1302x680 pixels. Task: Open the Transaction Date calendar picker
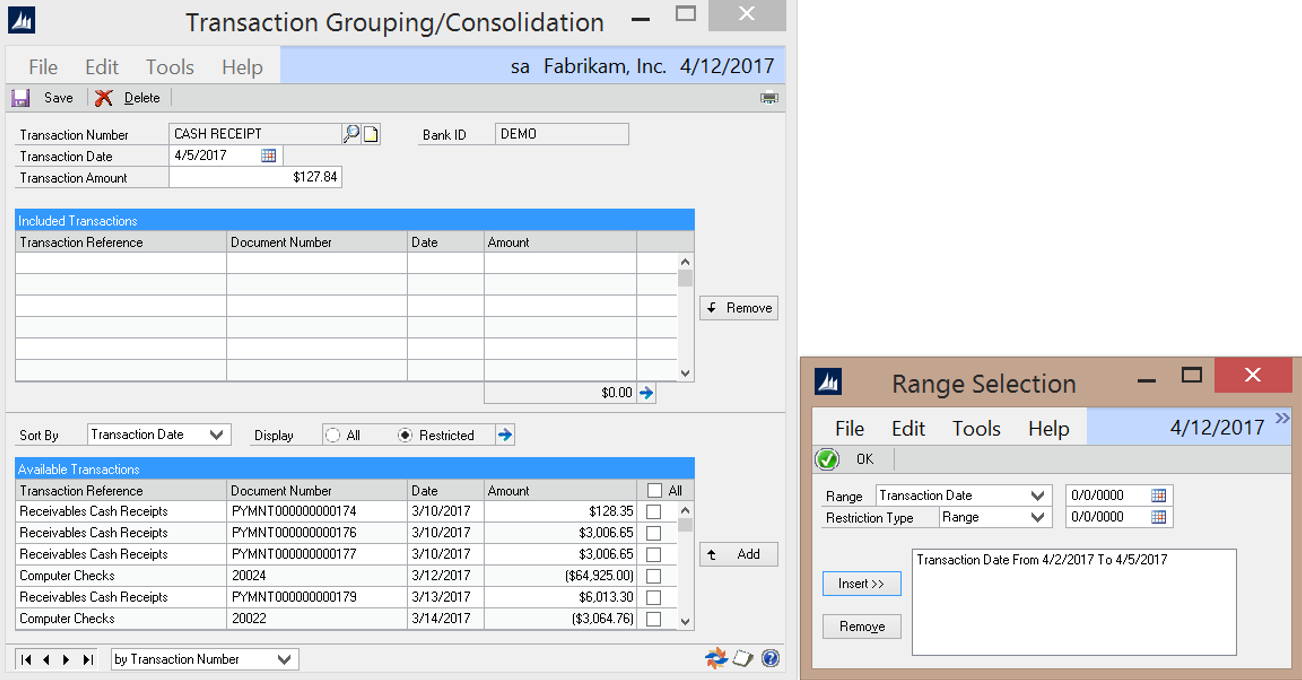point(269,156)
